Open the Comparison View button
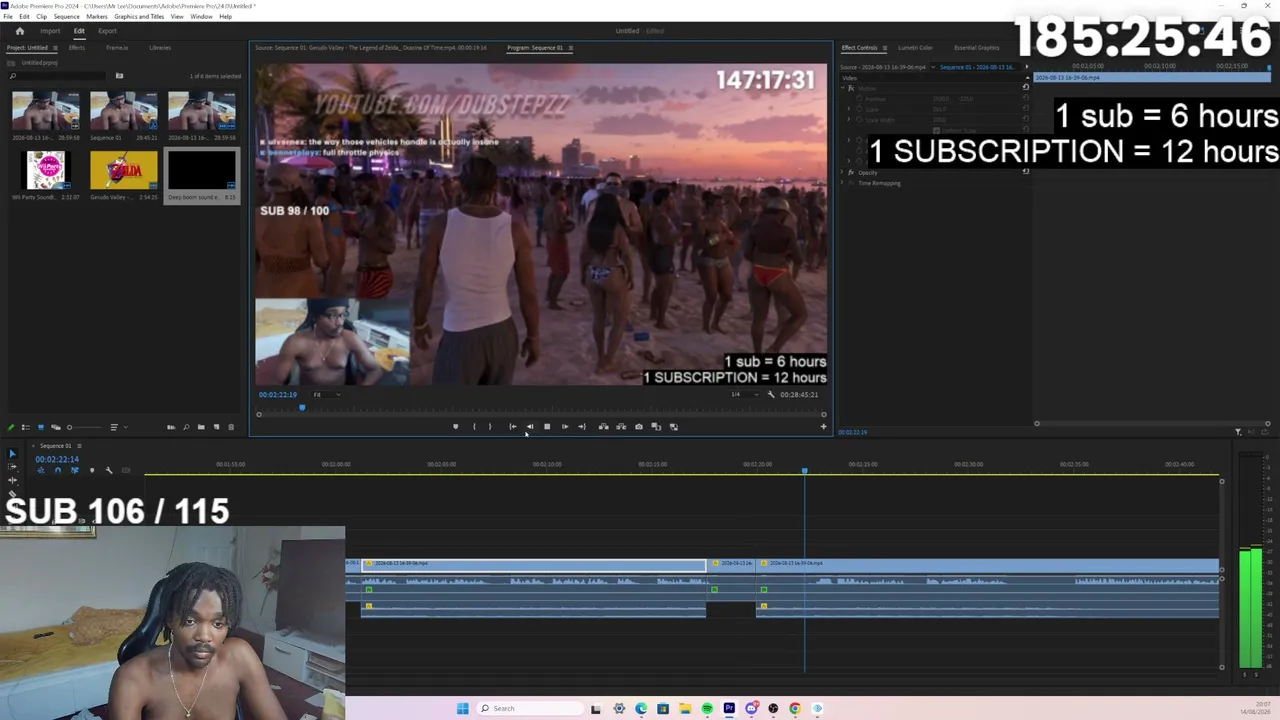1280x720 pixels. pyautogui.click(x=656, y=427)
